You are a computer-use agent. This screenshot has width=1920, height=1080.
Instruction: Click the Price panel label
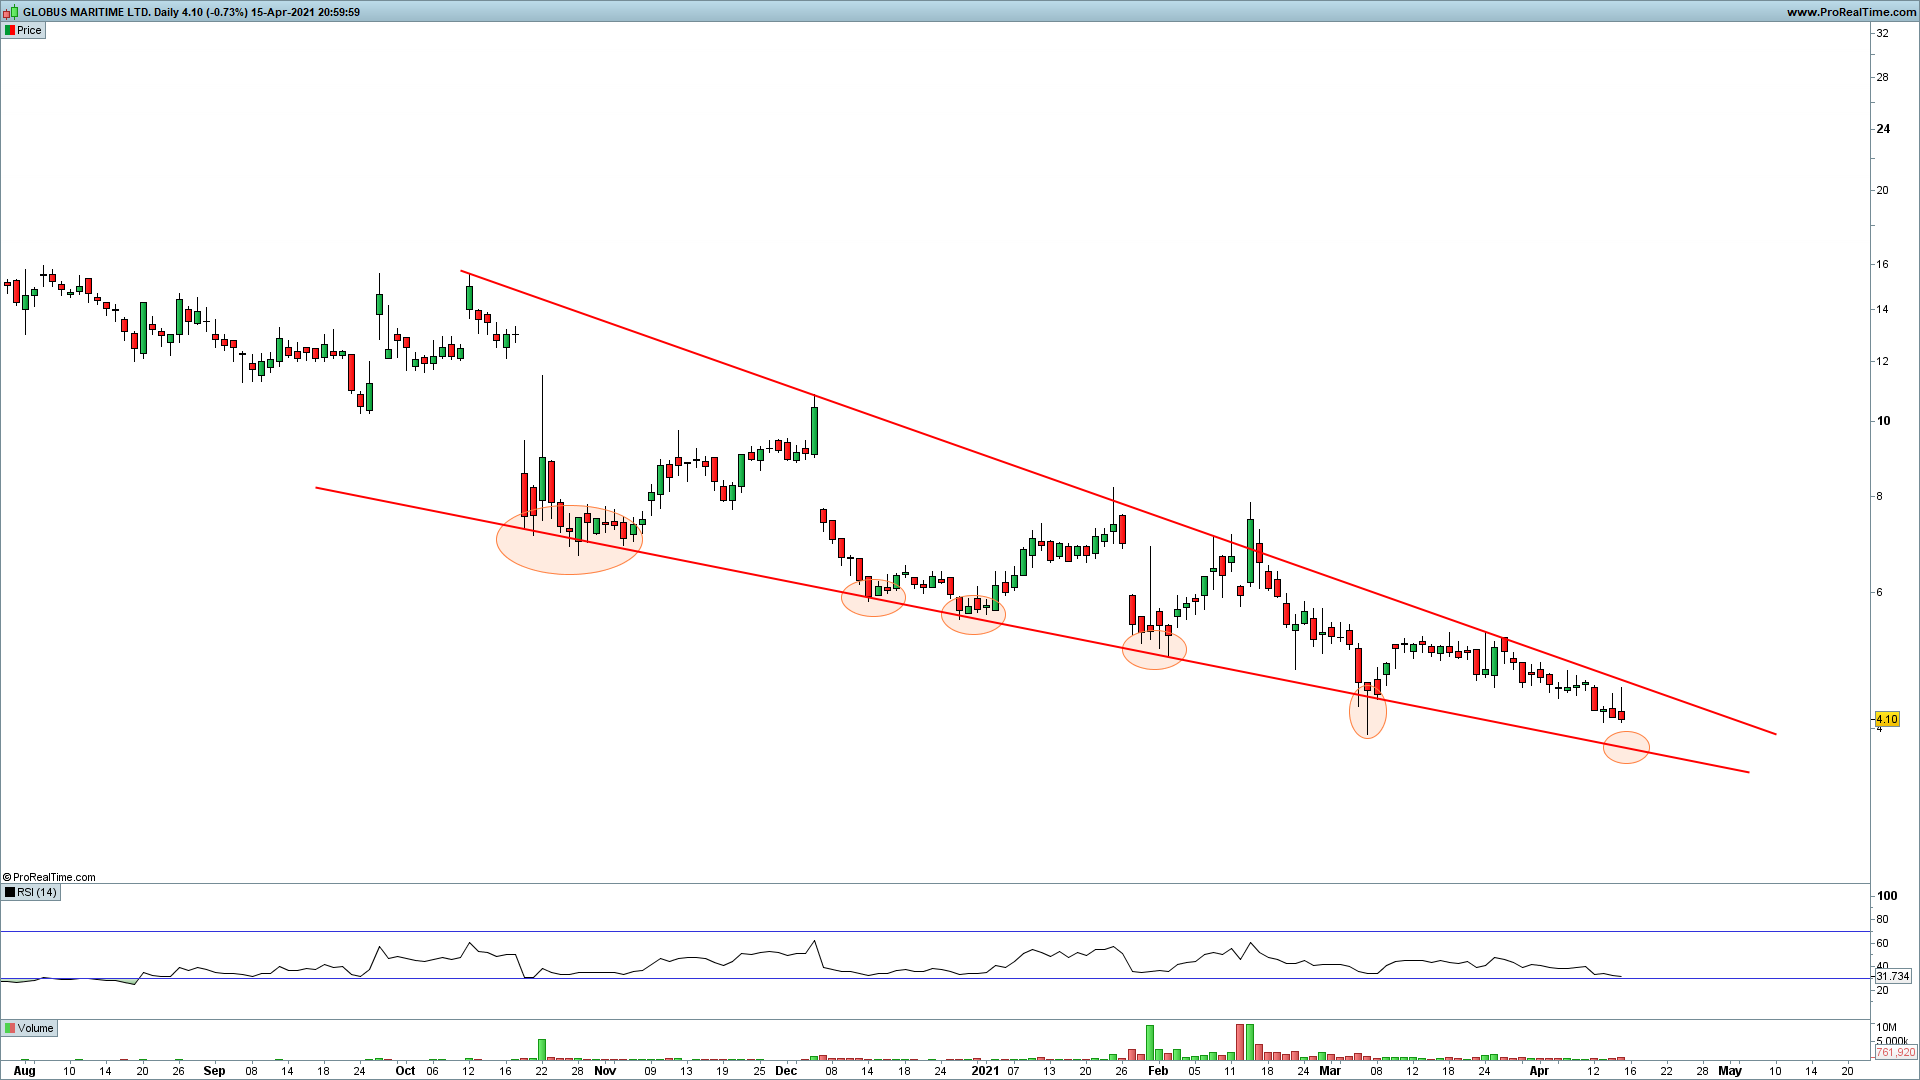tap(29, 30)
